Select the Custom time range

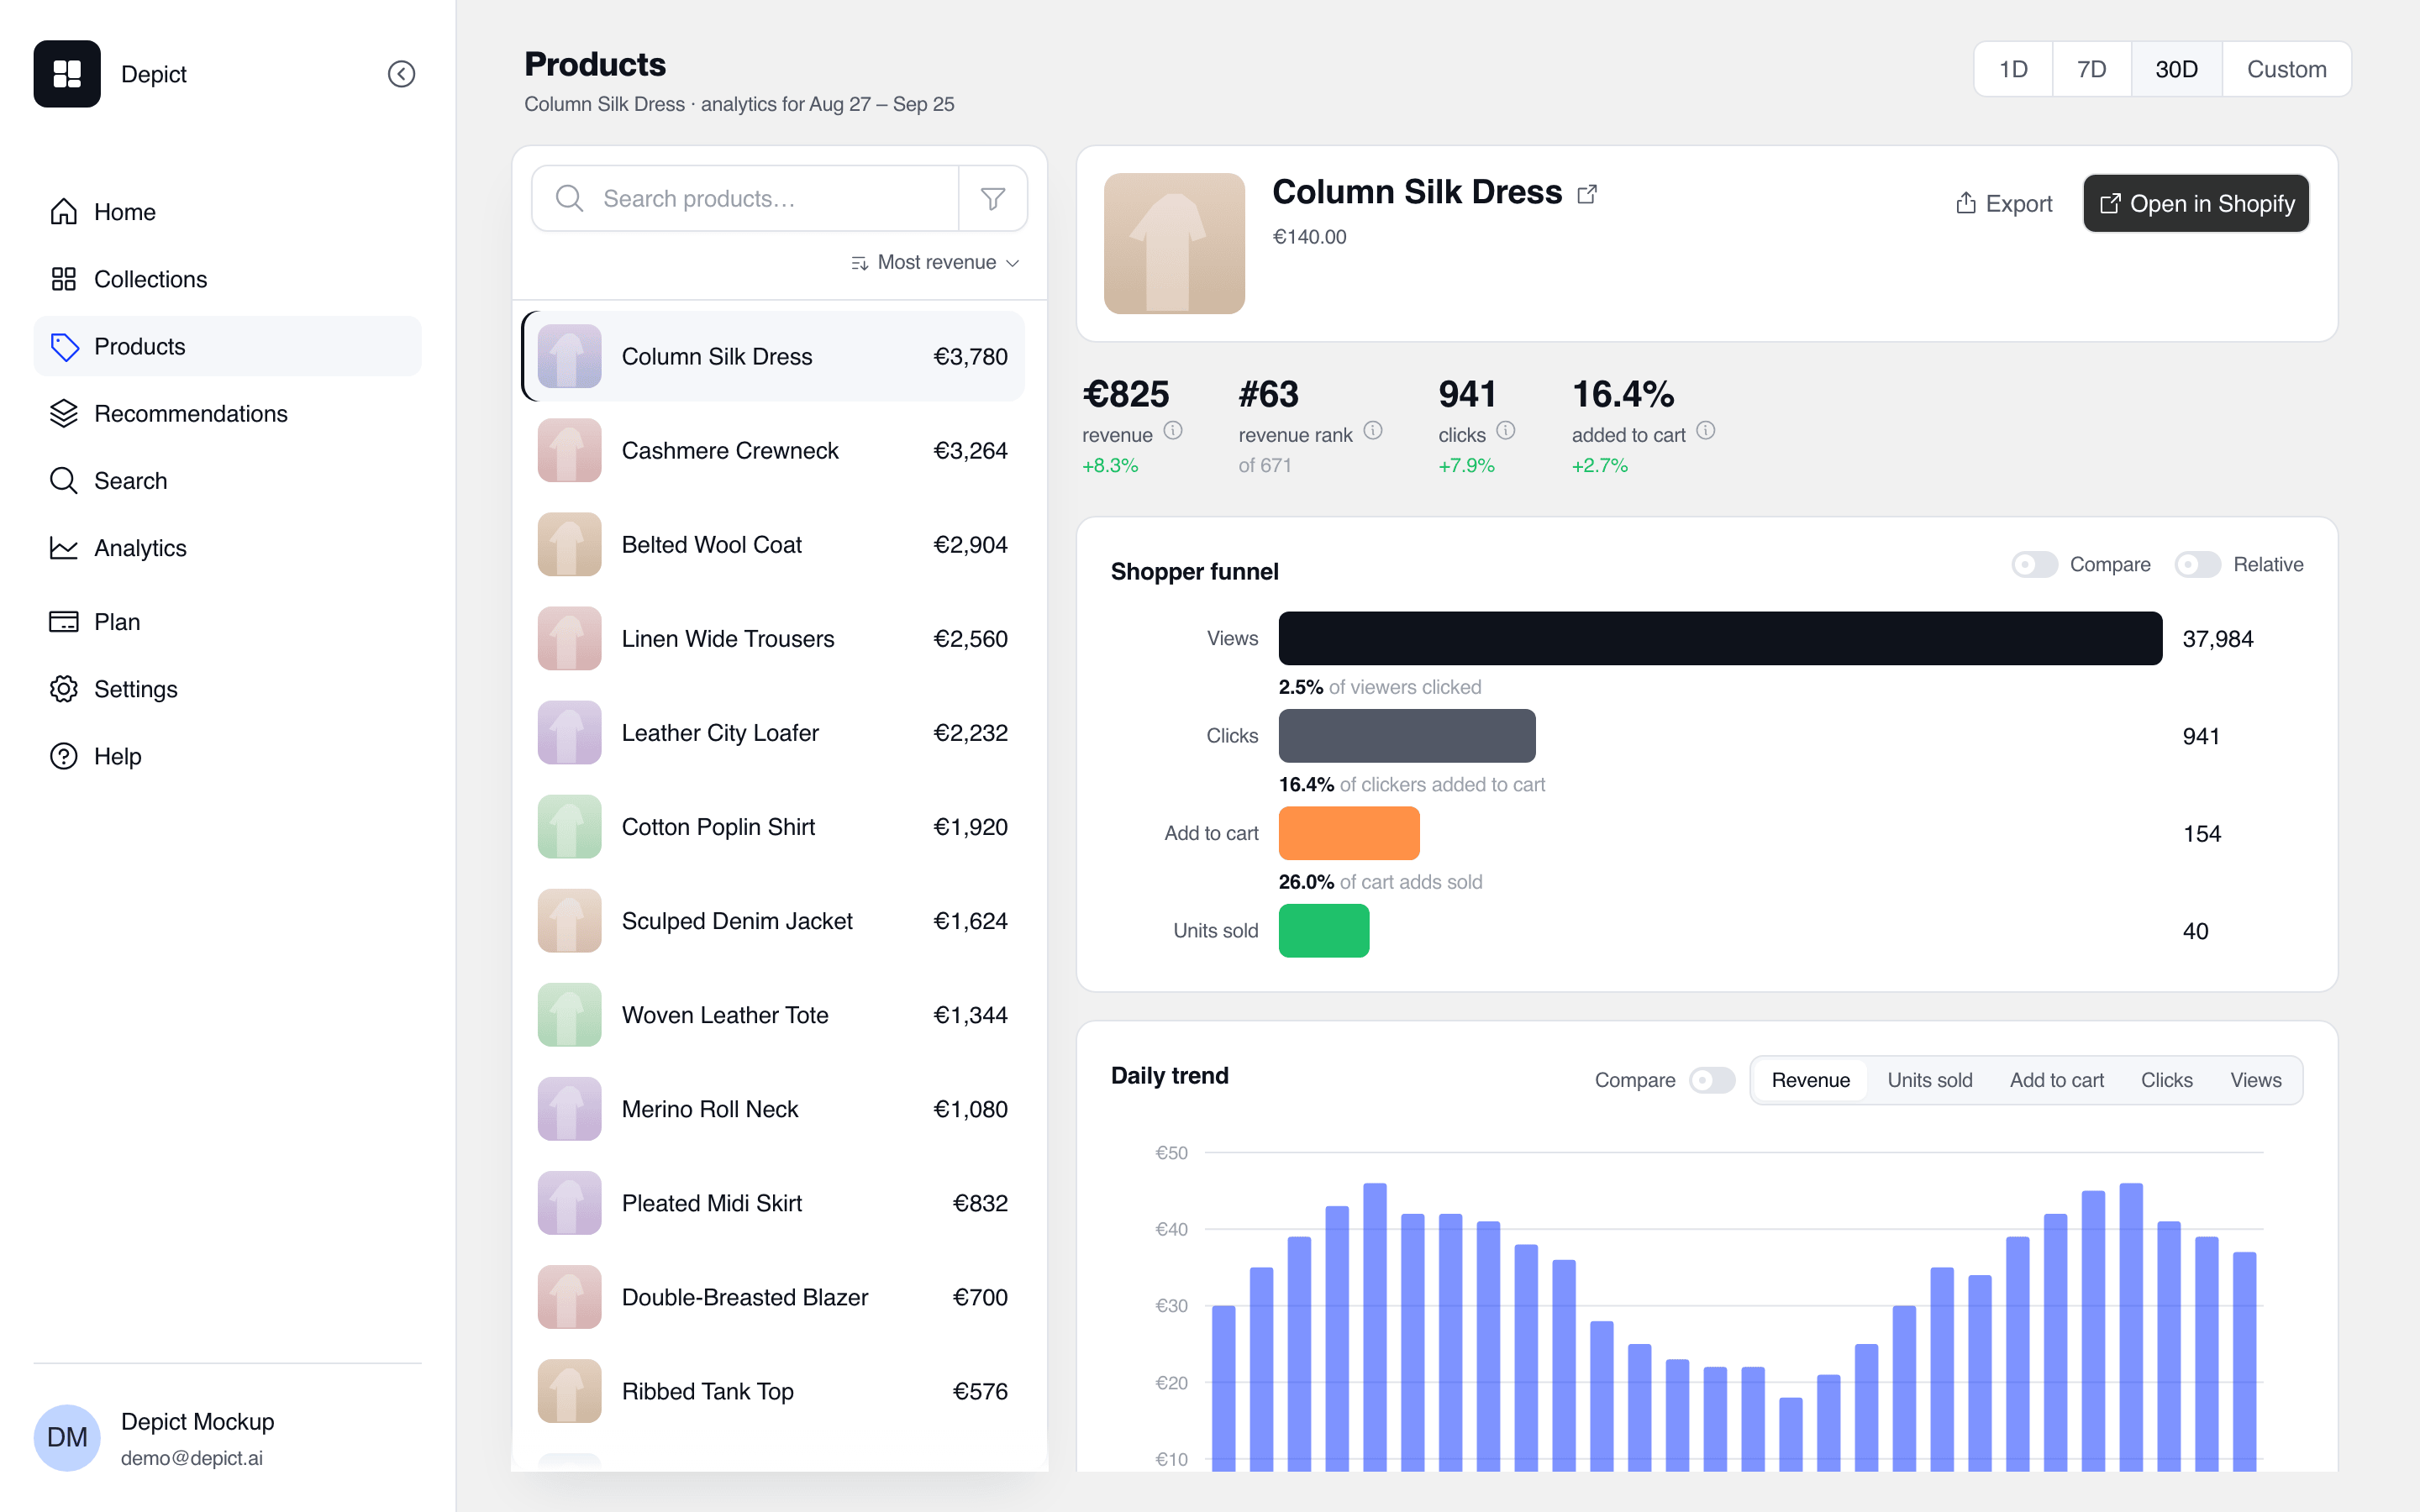[x=2286, y=69]
